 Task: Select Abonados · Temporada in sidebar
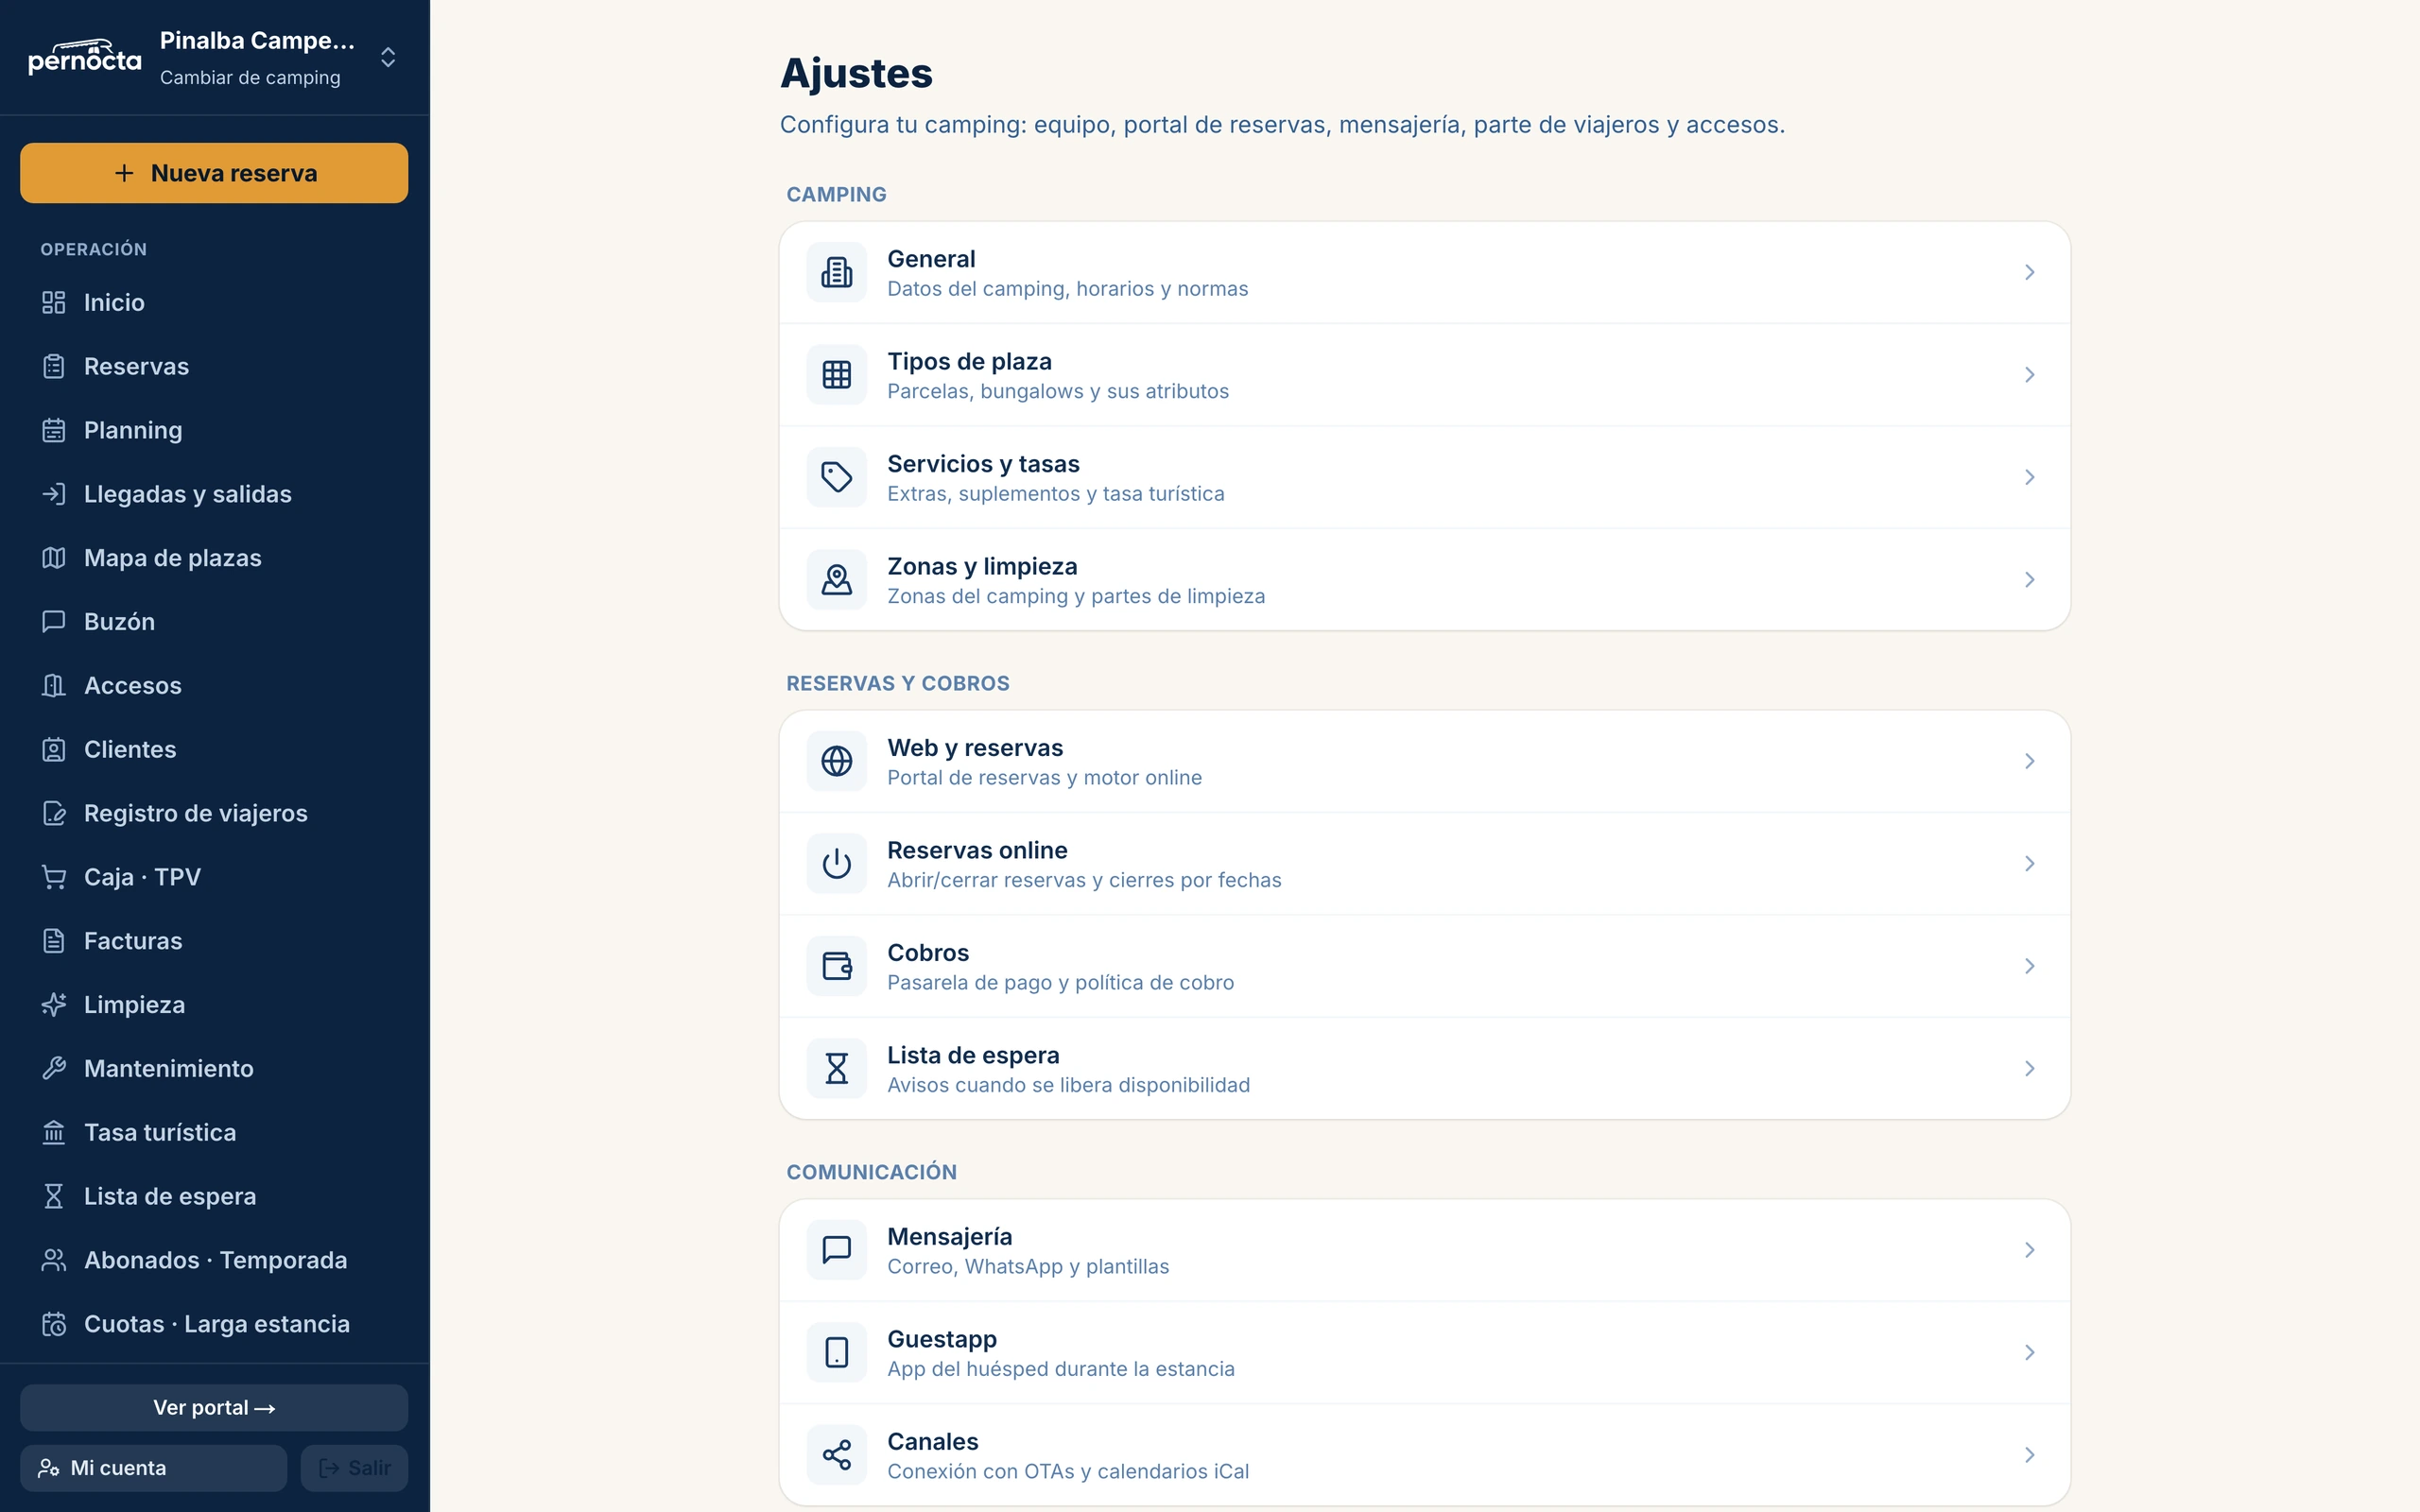214,1261
